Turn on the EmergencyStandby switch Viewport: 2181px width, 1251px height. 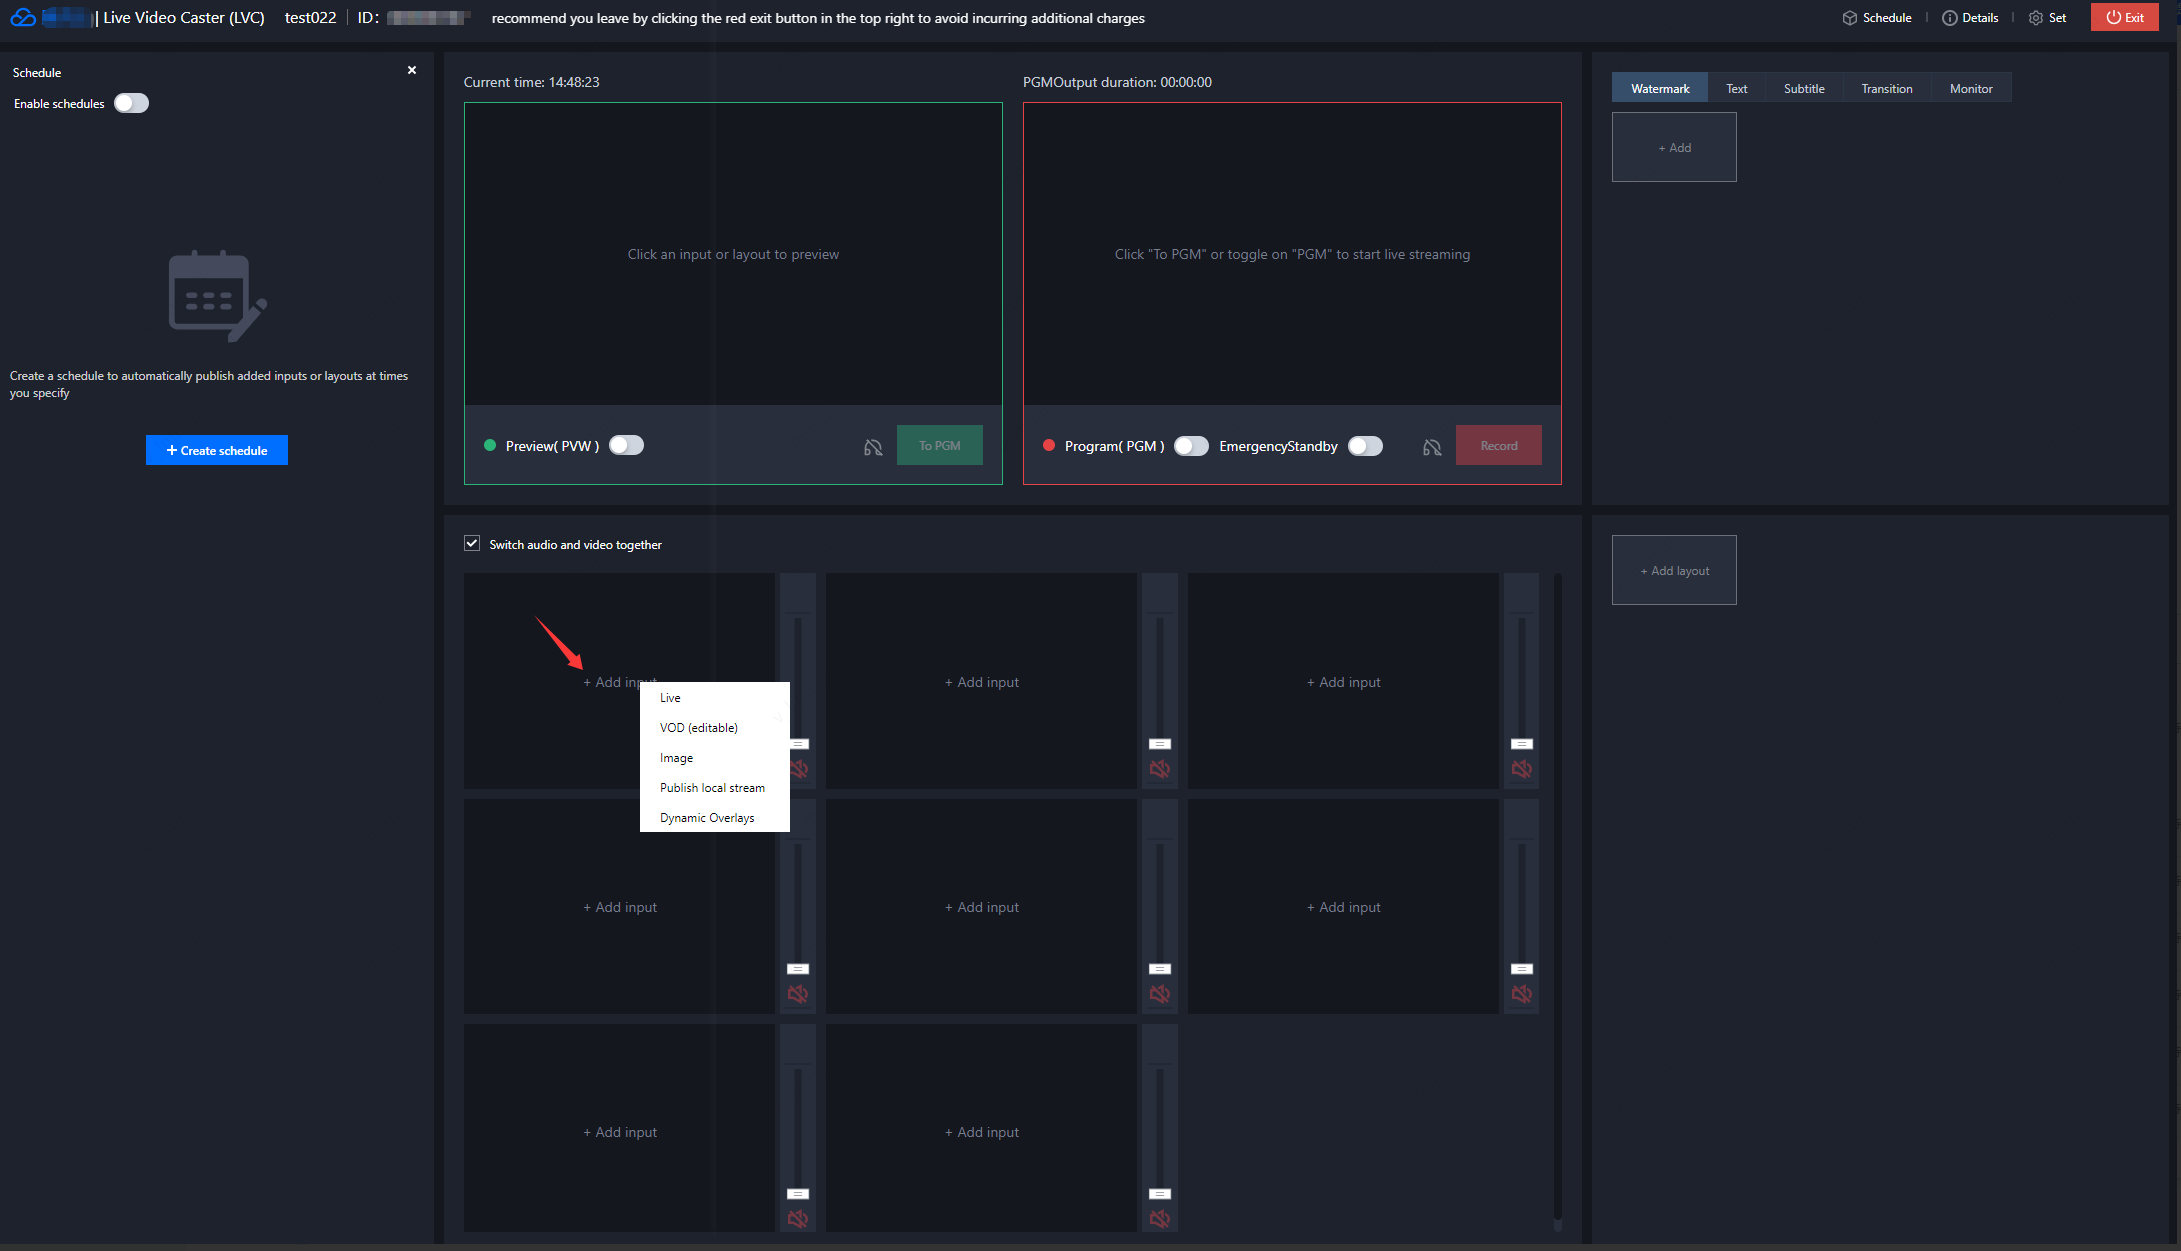point(1365,446)
